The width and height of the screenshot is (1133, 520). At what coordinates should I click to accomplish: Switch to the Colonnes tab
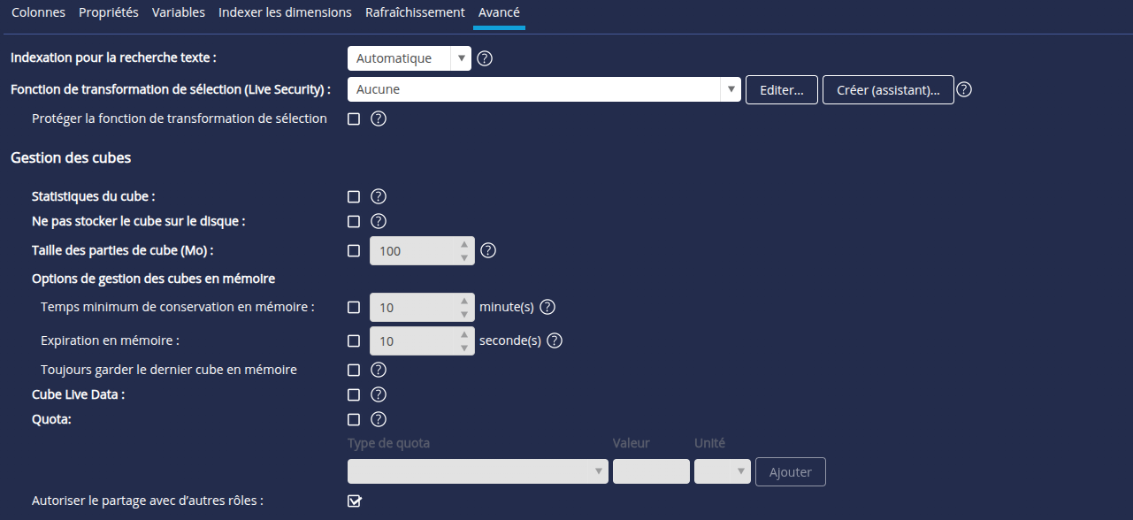(x=38, y=13)
